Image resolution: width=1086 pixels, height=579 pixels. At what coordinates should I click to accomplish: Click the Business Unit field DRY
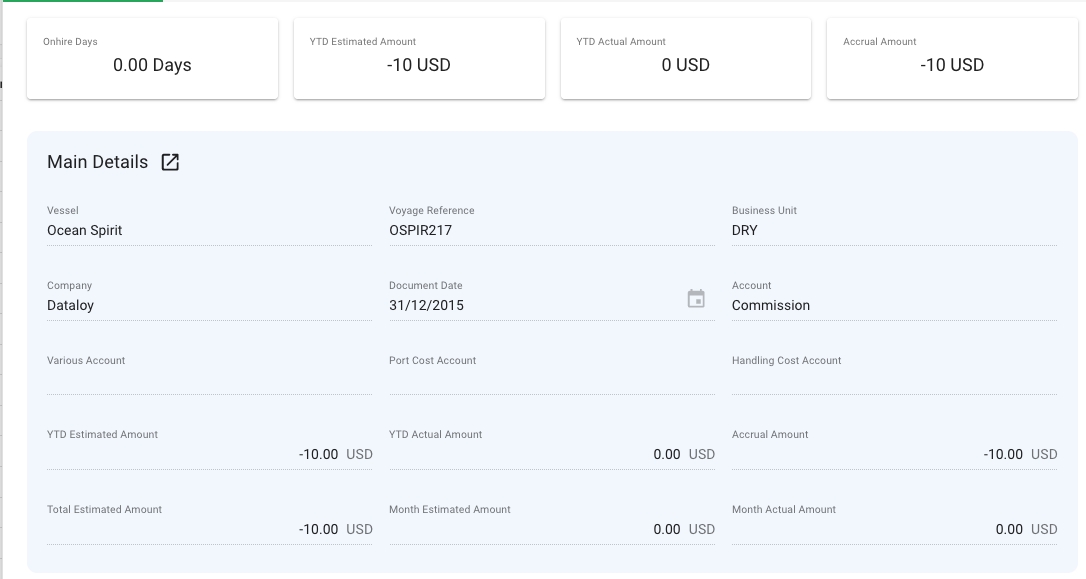pyautogui.click(x=893, y=230)
